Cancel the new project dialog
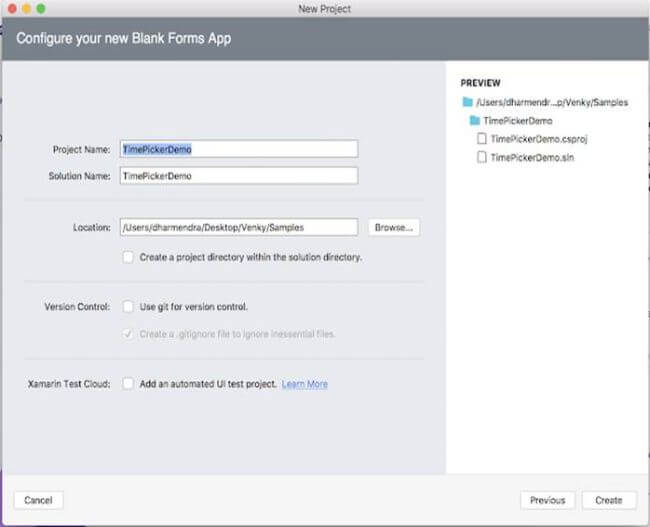The height and width of the screenshot is (527, 650). (38, 500)
